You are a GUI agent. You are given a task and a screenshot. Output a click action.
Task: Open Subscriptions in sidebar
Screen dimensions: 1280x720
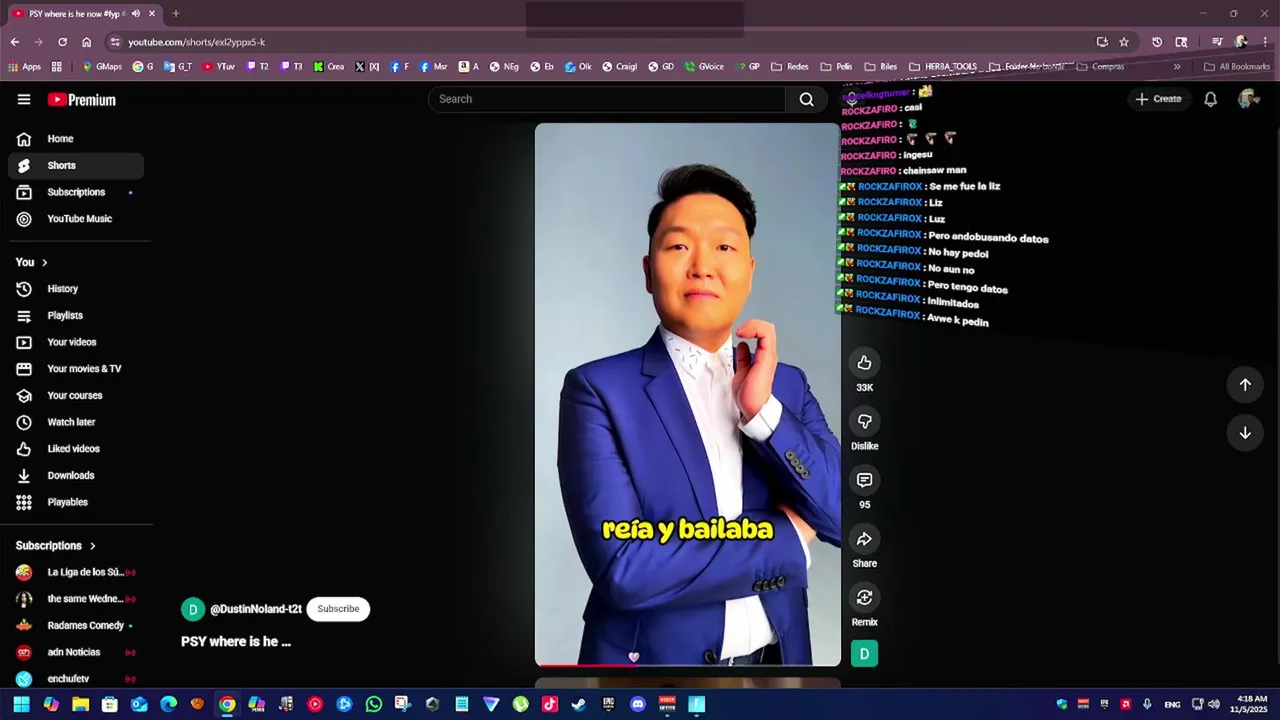(x=76, y=192)
